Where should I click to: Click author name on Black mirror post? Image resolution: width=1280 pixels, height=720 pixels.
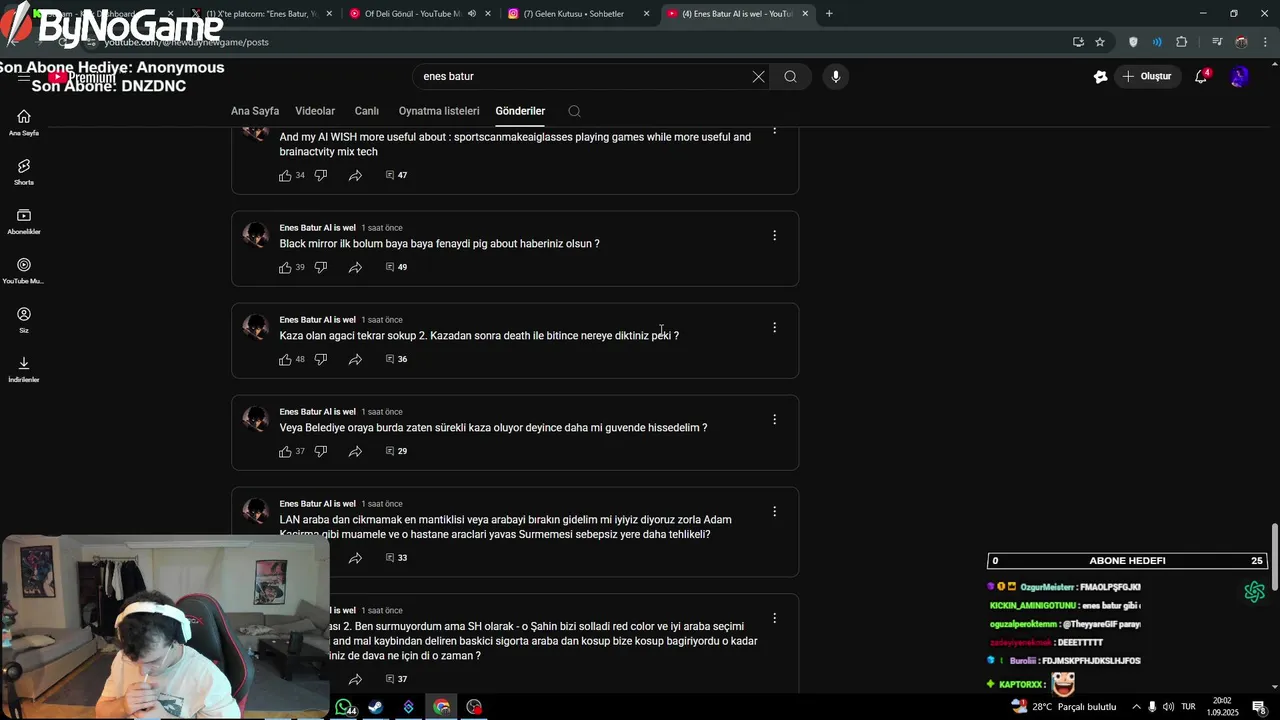click(x=317, y=228)
